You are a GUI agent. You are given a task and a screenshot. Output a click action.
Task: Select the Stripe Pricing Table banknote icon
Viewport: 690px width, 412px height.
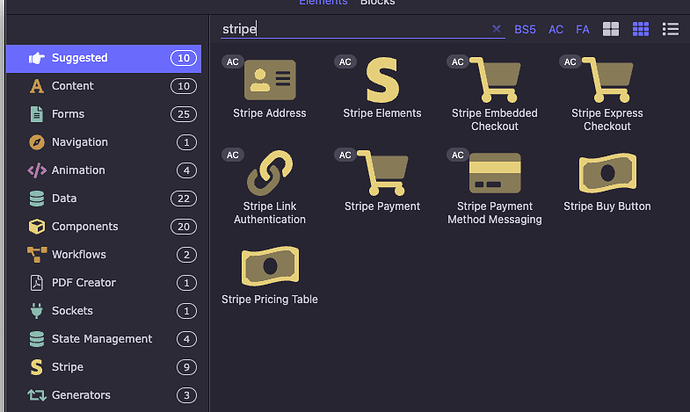point(270,266)
